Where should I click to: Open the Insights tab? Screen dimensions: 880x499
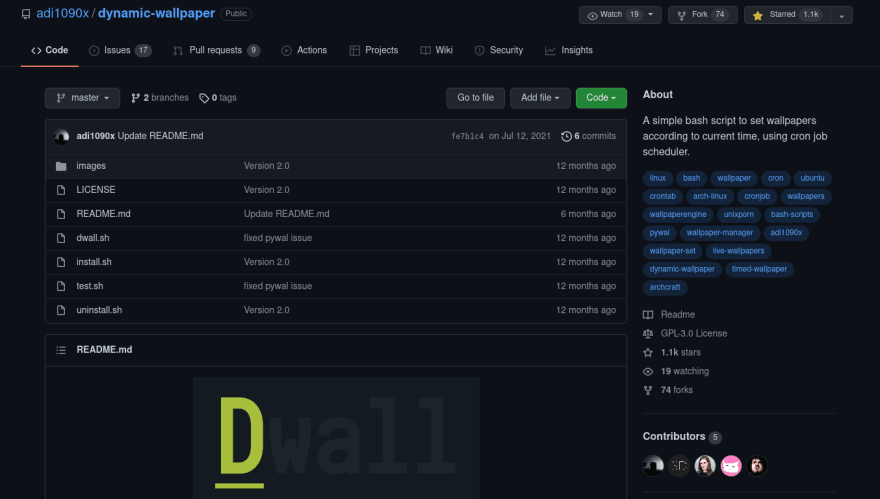(569, 51)
